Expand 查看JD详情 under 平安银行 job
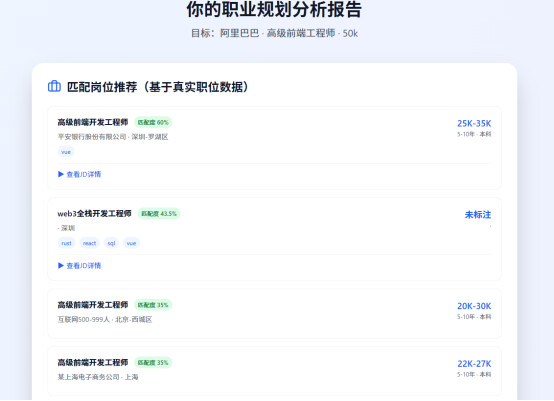This screenshot has width=554, height=401. 79,174
